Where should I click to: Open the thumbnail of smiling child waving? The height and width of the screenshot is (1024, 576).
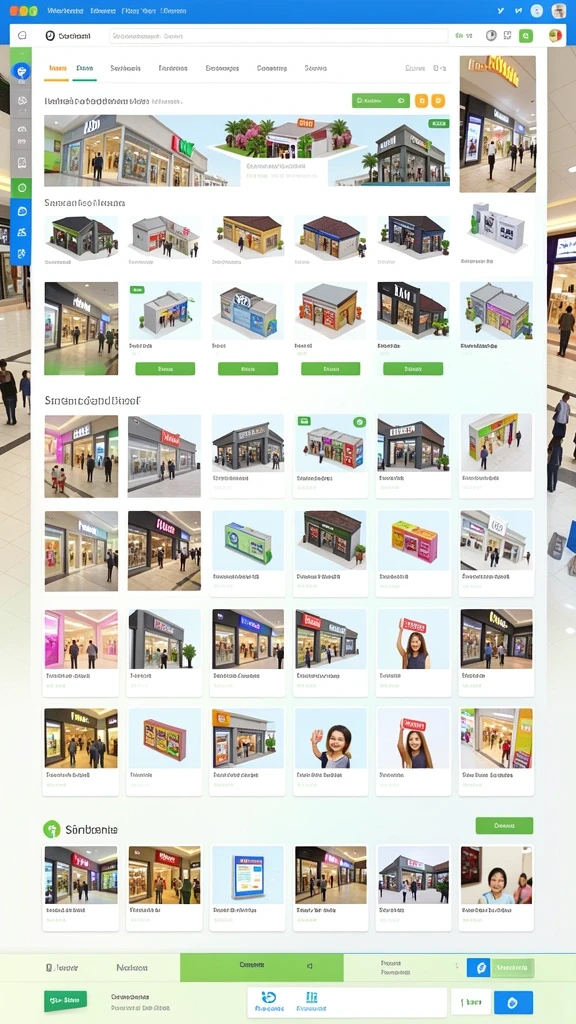tap(330, 739)
